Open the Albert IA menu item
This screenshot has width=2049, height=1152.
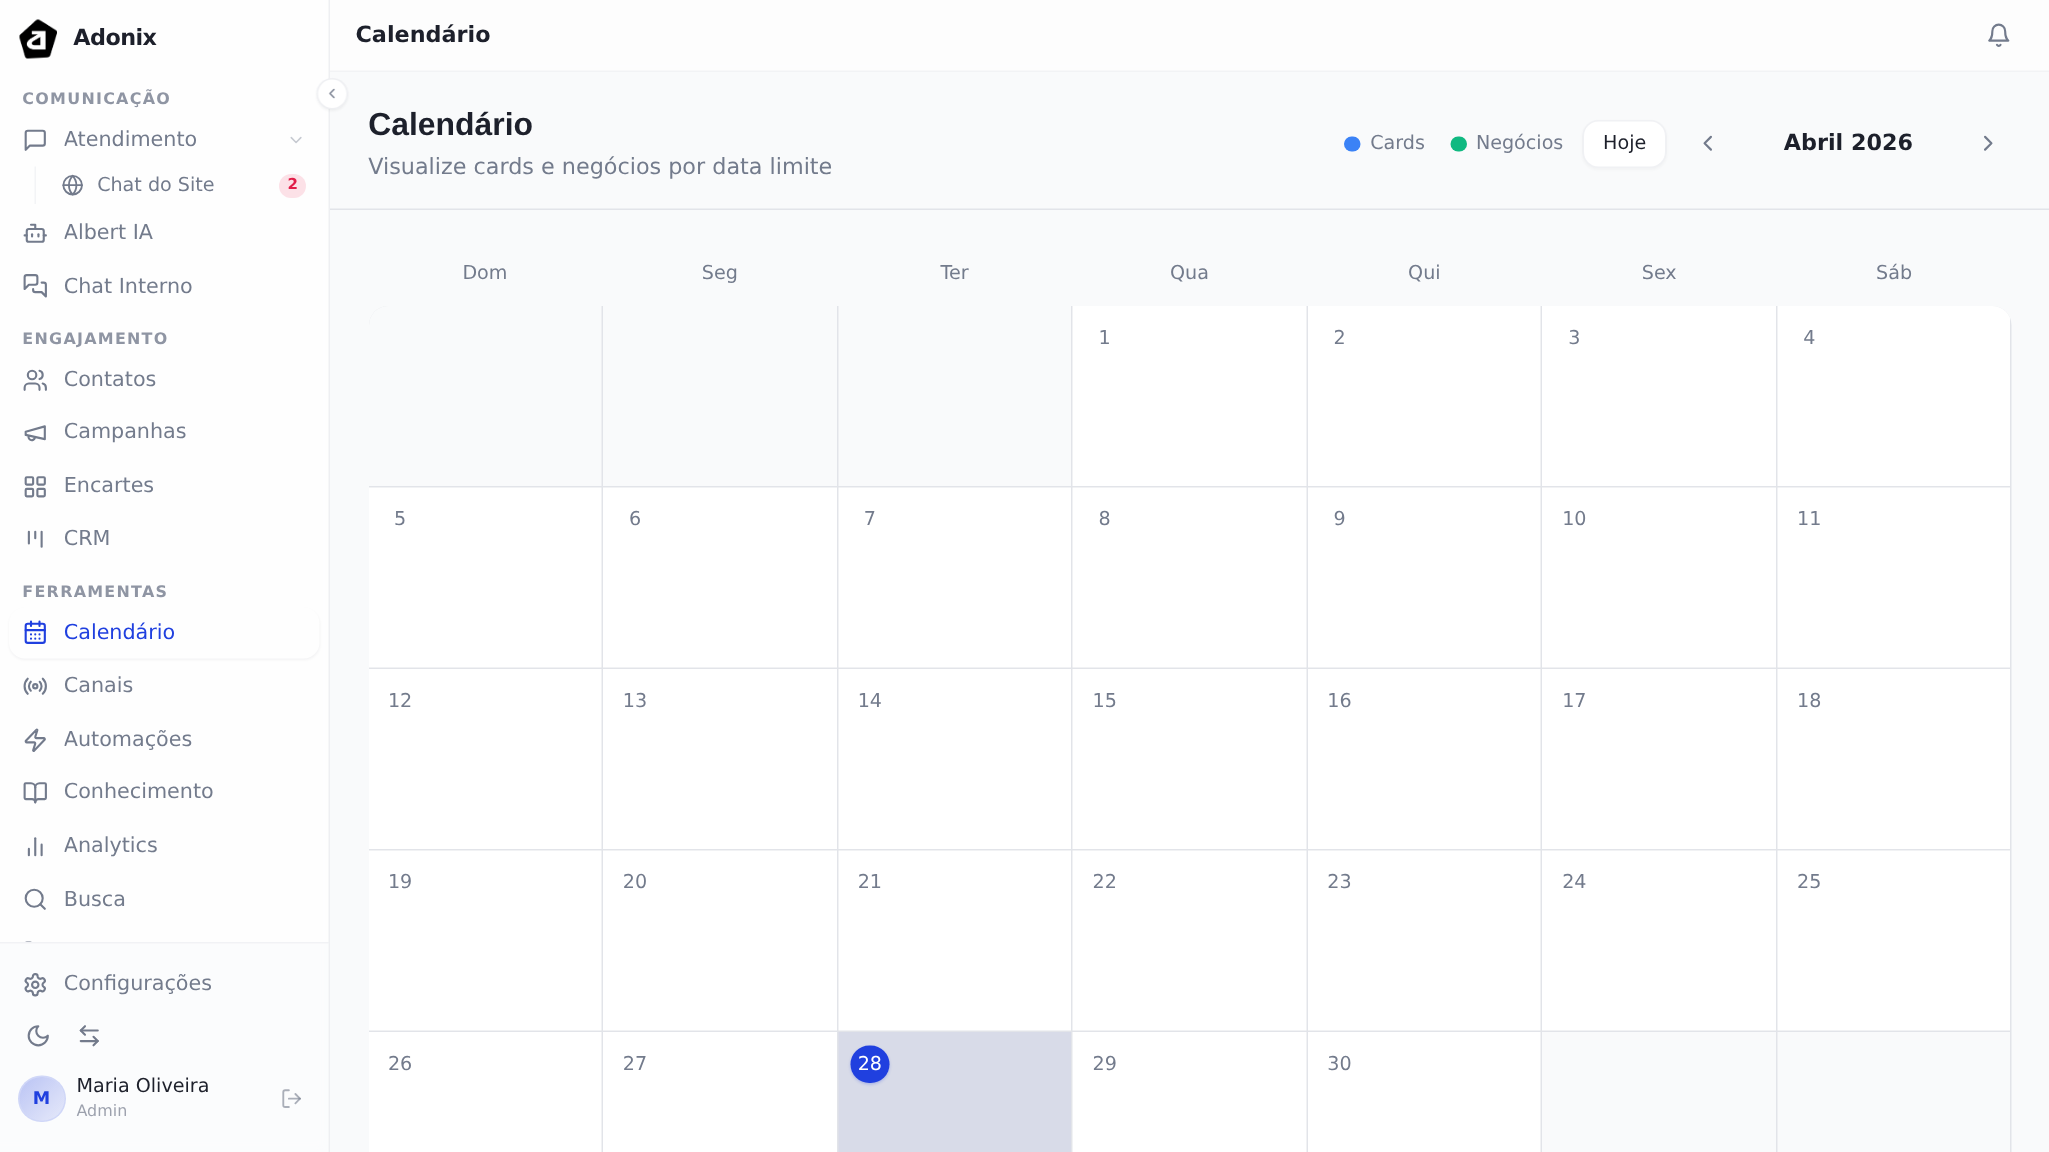(x=164, y=233)
